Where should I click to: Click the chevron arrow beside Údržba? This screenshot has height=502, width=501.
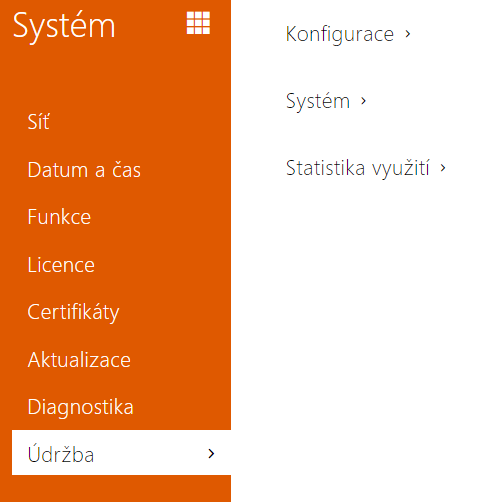pyautogui.click(x=211, y=453)
